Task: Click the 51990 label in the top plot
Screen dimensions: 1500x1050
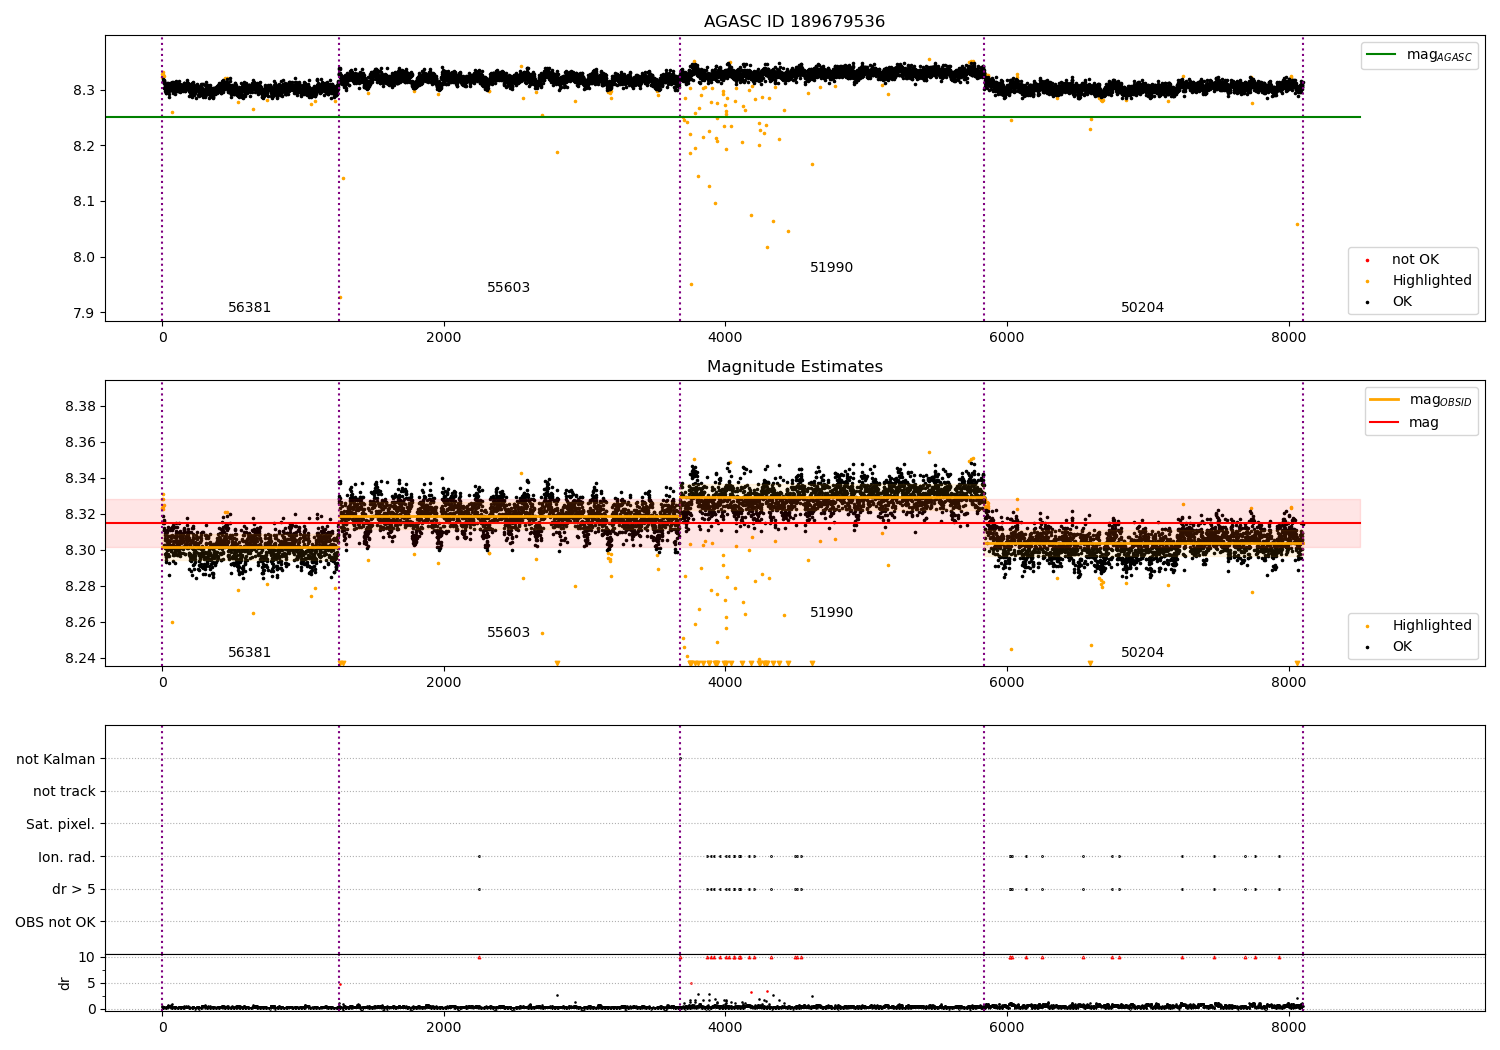Action: (831, 268)
